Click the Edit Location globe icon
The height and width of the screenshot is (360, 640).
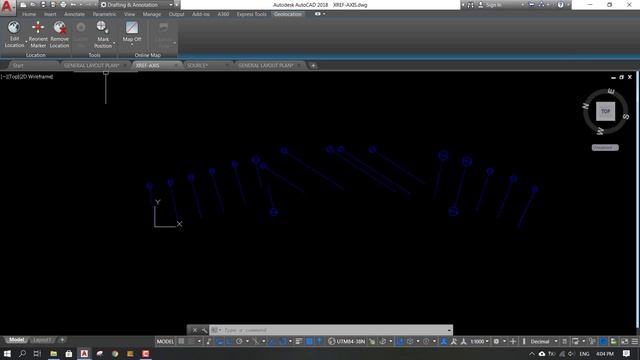(x=14, y=27)
